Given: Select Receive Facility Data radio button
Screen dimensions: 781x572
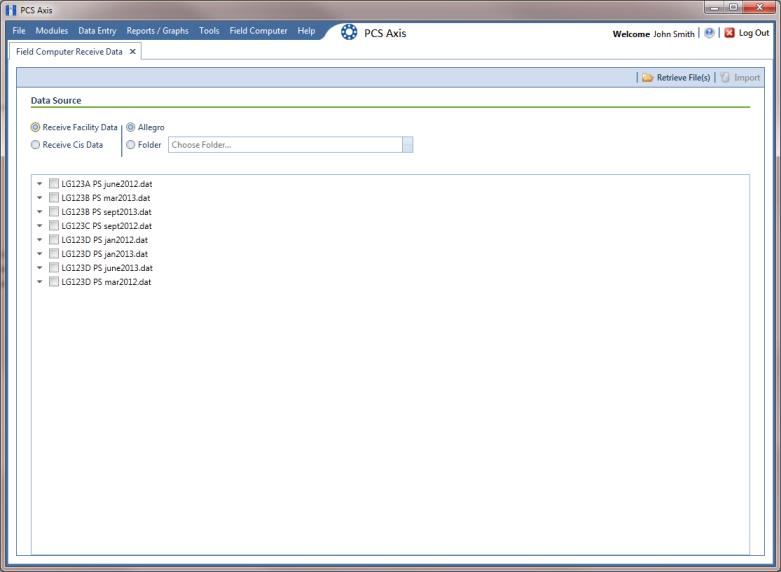Looking at the screenshot, I should point(35,128).
